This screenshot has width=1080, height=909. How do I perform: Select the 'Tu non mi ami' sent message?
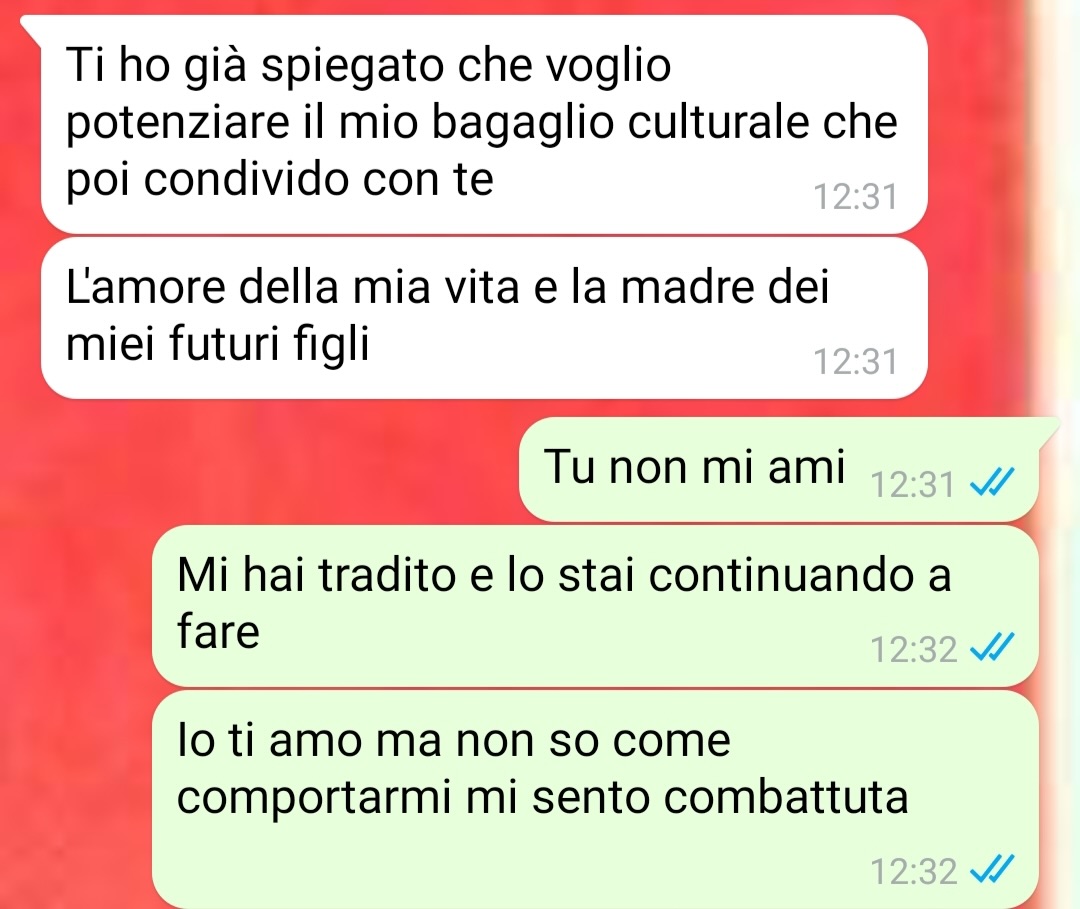[778, 469]
